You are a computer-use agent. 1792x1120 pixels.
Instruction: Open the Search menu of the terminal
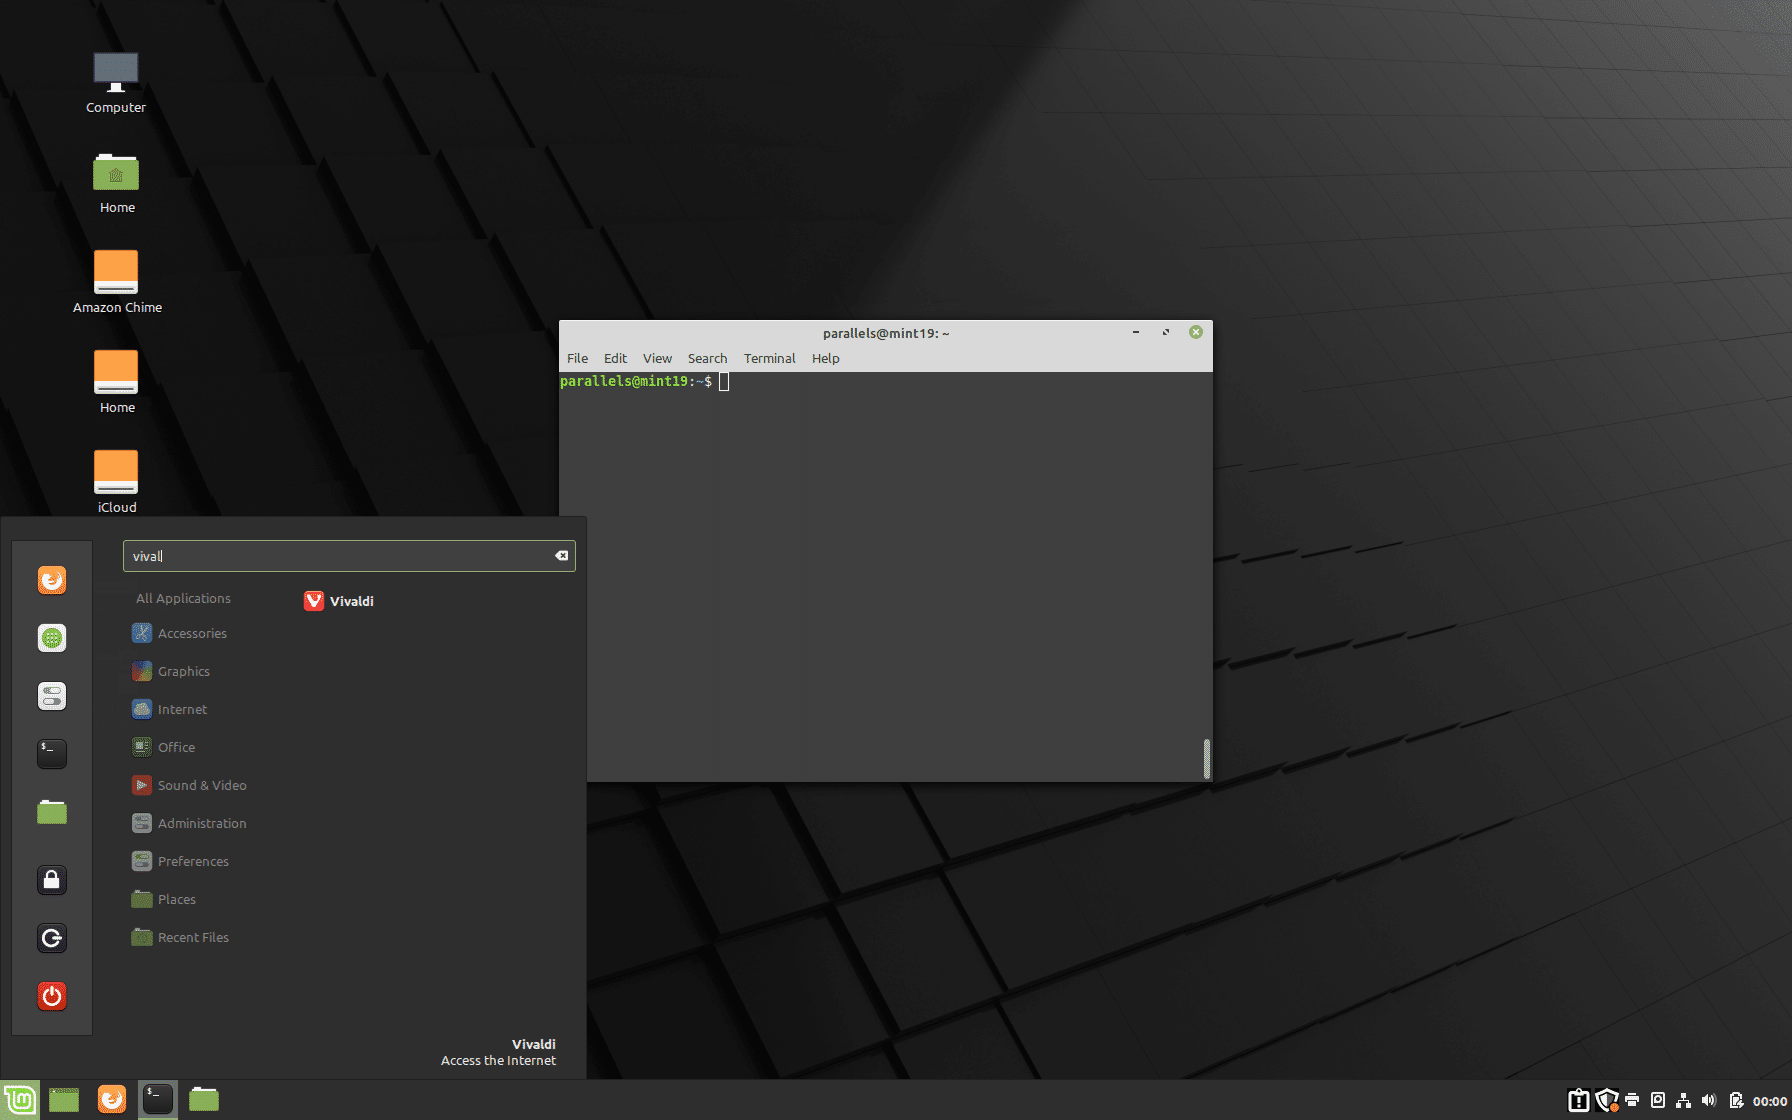(707, 358)
